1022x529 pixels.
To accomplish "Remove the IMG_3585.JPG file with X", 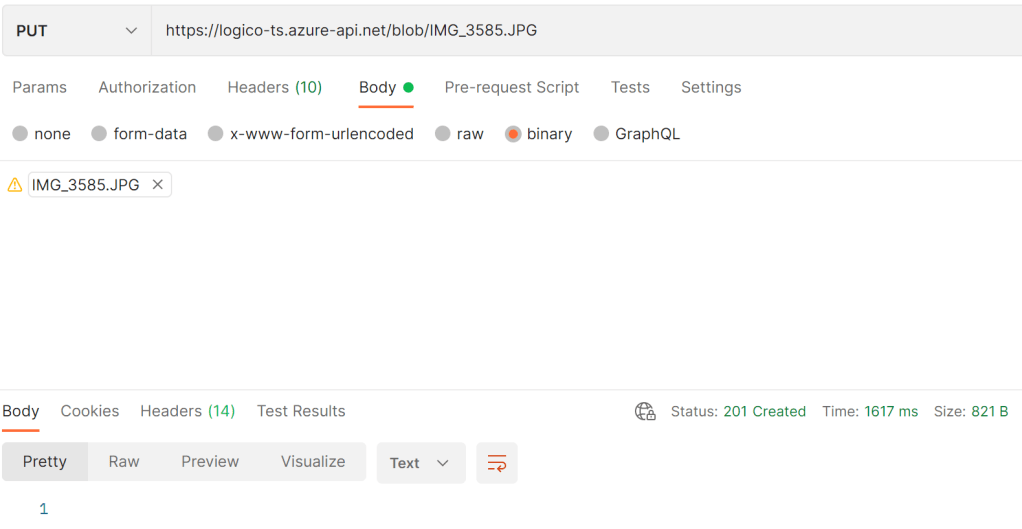I will click(157, 185).
